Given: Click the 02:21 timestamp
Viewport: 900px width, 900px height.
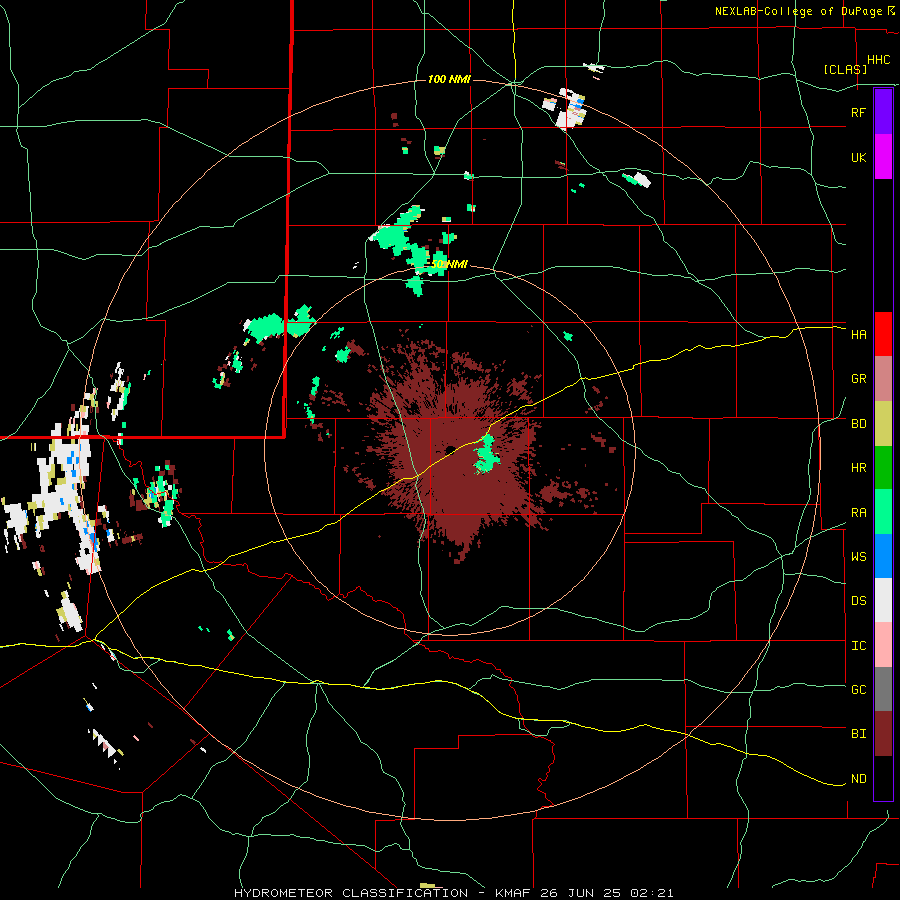Looking at the screenshot, I should click(657, 893).
